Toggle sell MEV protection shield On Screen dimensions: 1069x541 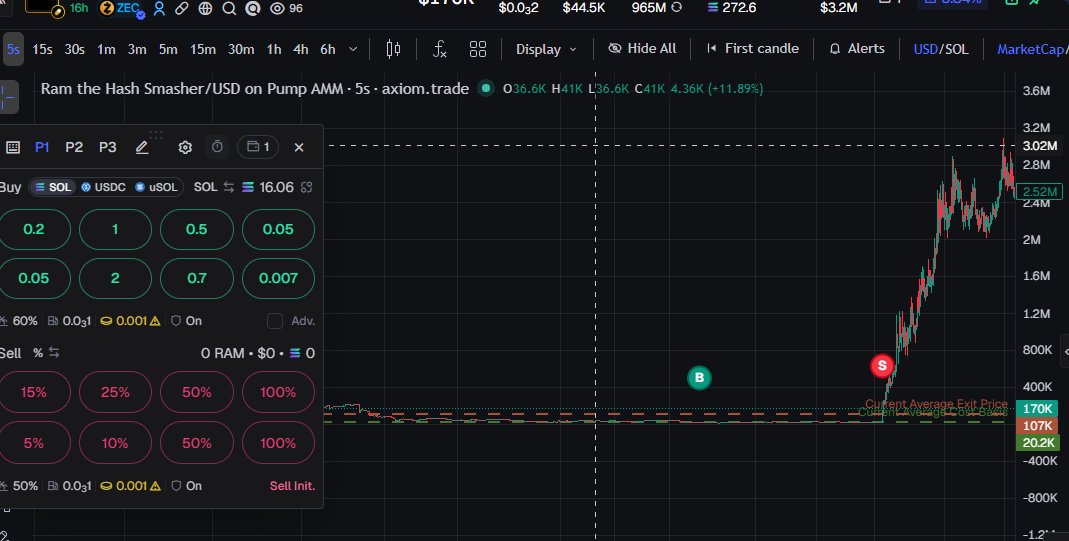pos(186,486)
